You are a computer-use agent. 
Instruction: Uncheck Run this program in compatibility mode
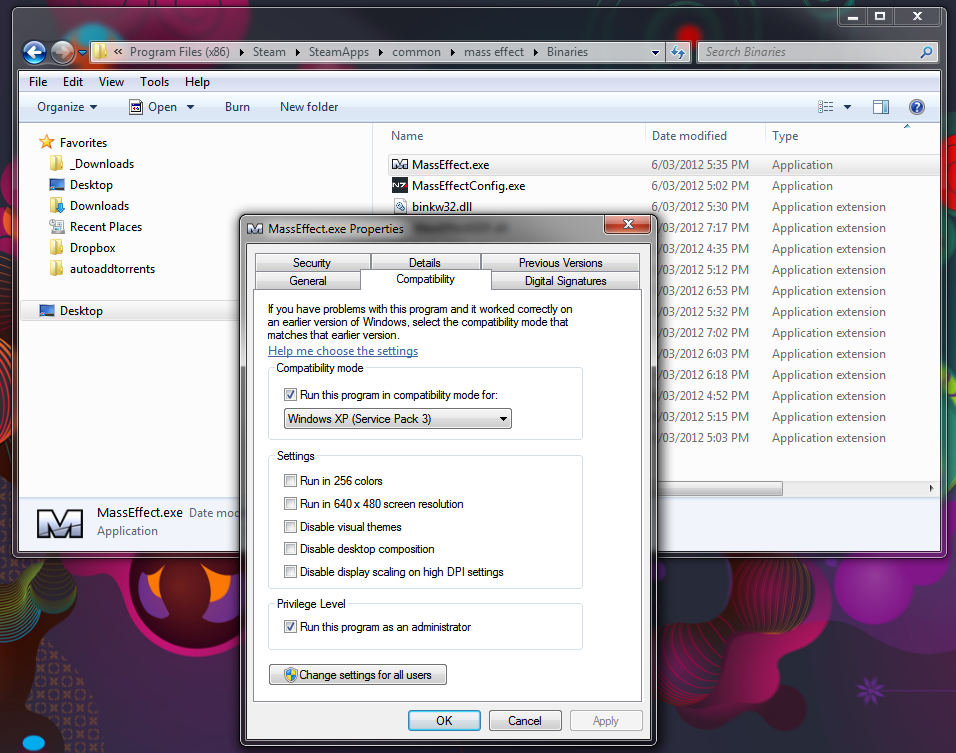(291, 396)
